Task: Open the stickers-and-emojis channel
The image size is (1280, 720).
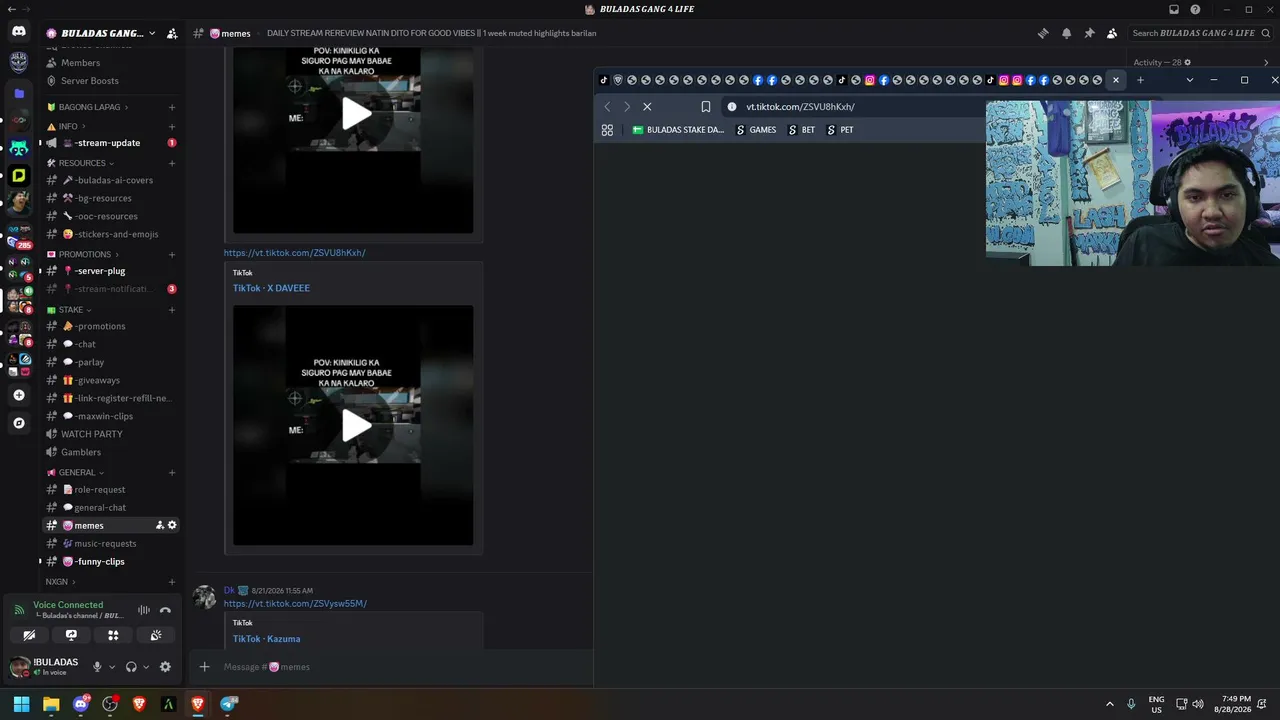Action: tap(111, 234)
